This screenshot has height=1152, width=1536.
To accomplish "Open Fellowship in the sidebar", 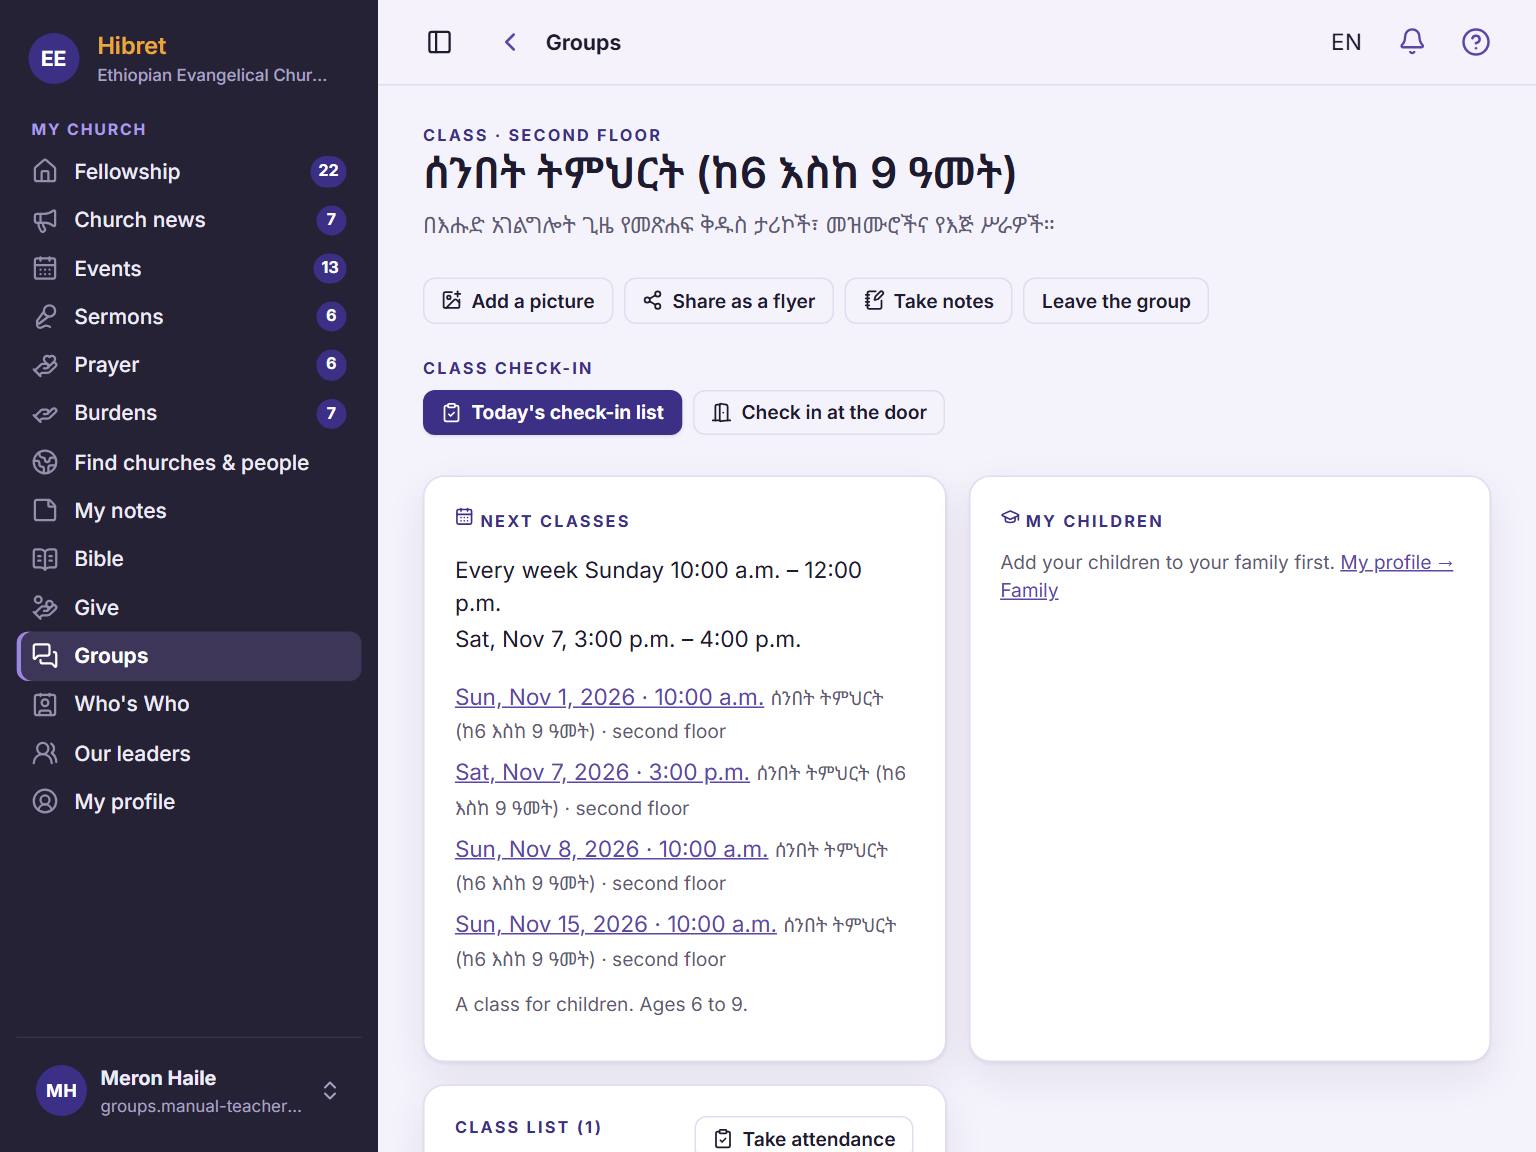I will coord(189,171).
